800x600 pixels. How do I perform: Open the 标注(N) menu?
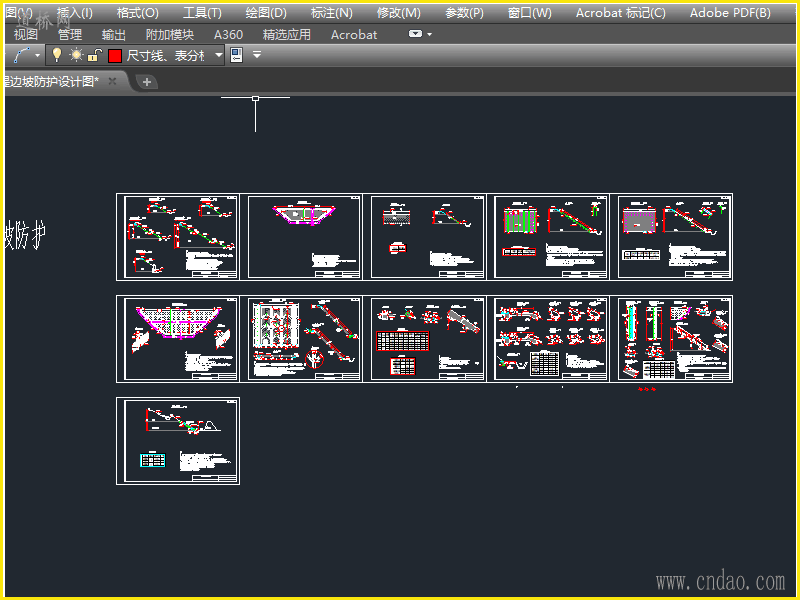point(331,13)
